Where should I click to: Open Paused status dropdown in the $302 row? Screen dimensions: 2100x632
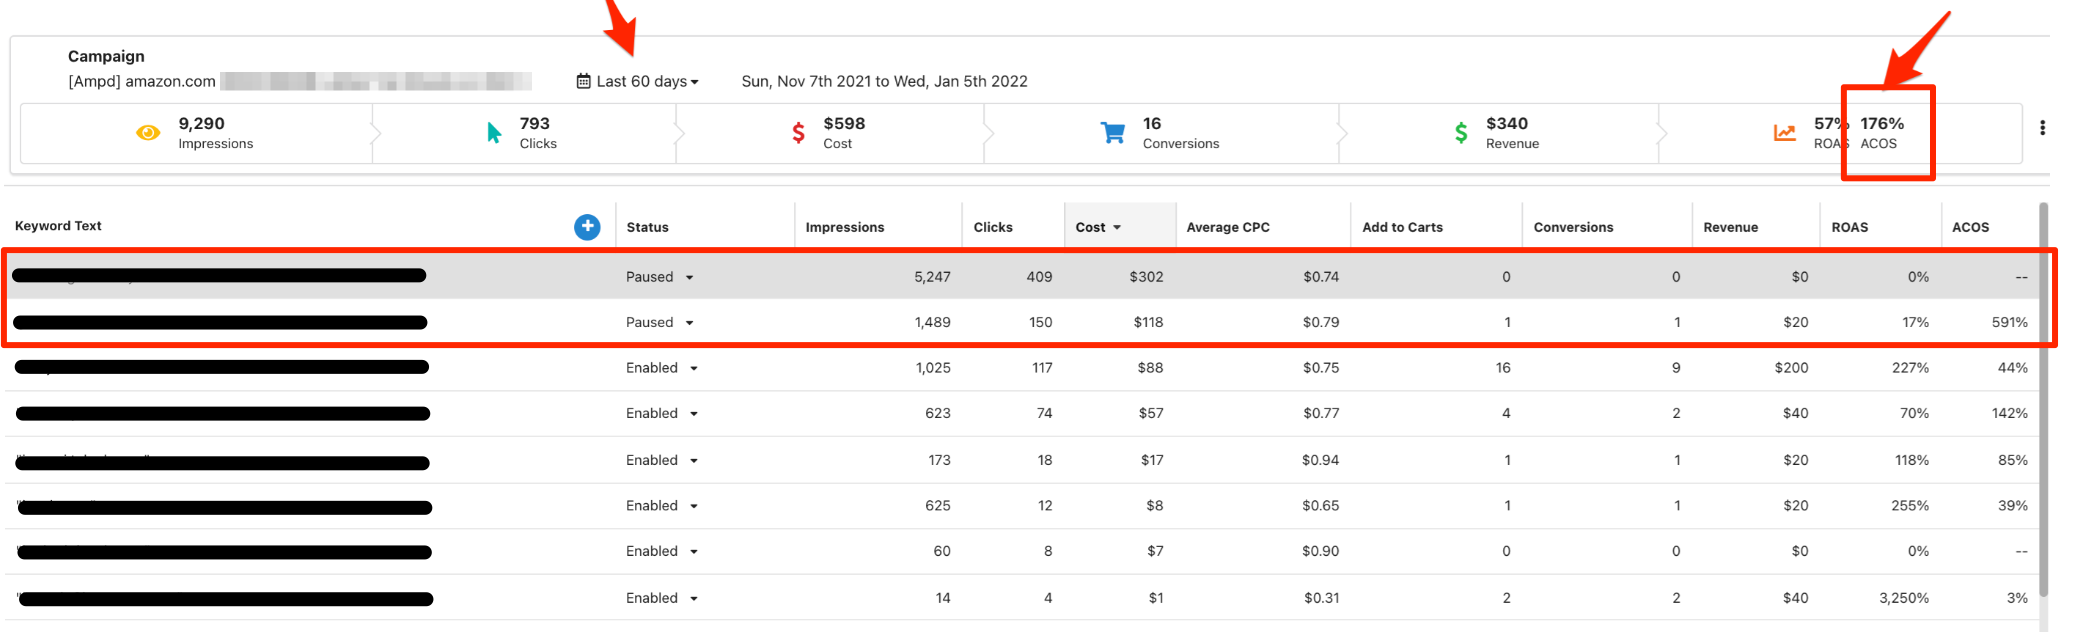tap(660, 277)
